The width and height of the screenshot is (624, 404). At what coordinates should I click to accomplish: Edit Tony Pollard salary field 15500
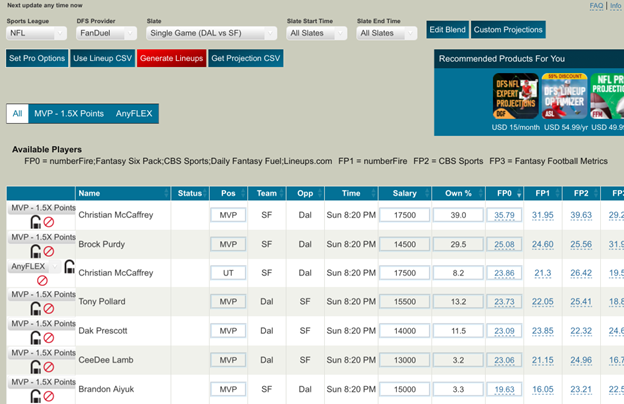(x=404, y=301)
